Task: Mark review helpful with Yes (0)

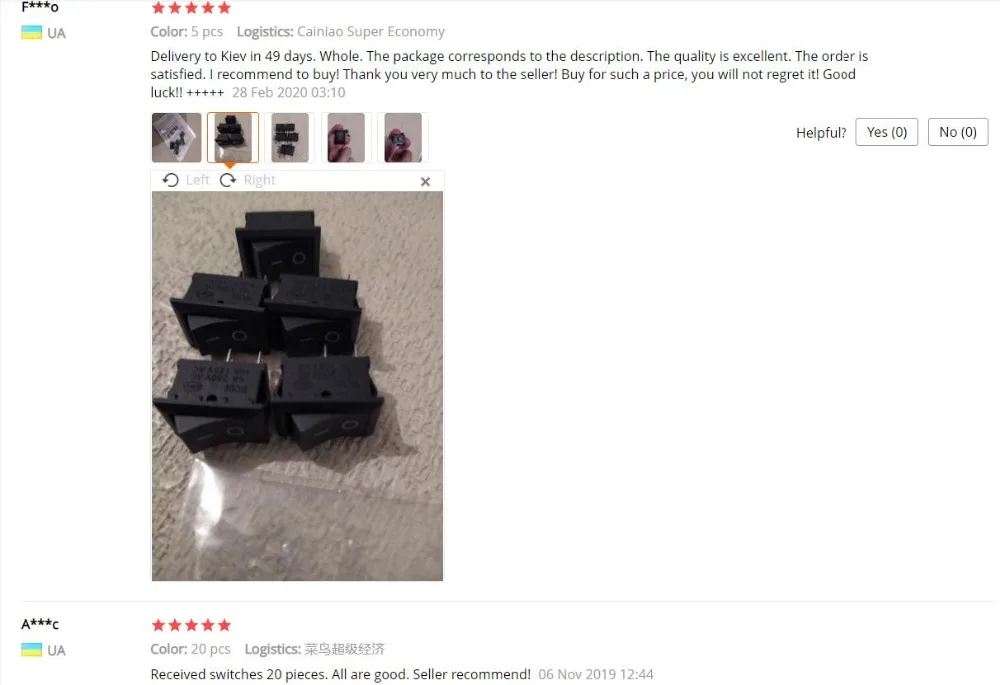Action: coord(886,132)
